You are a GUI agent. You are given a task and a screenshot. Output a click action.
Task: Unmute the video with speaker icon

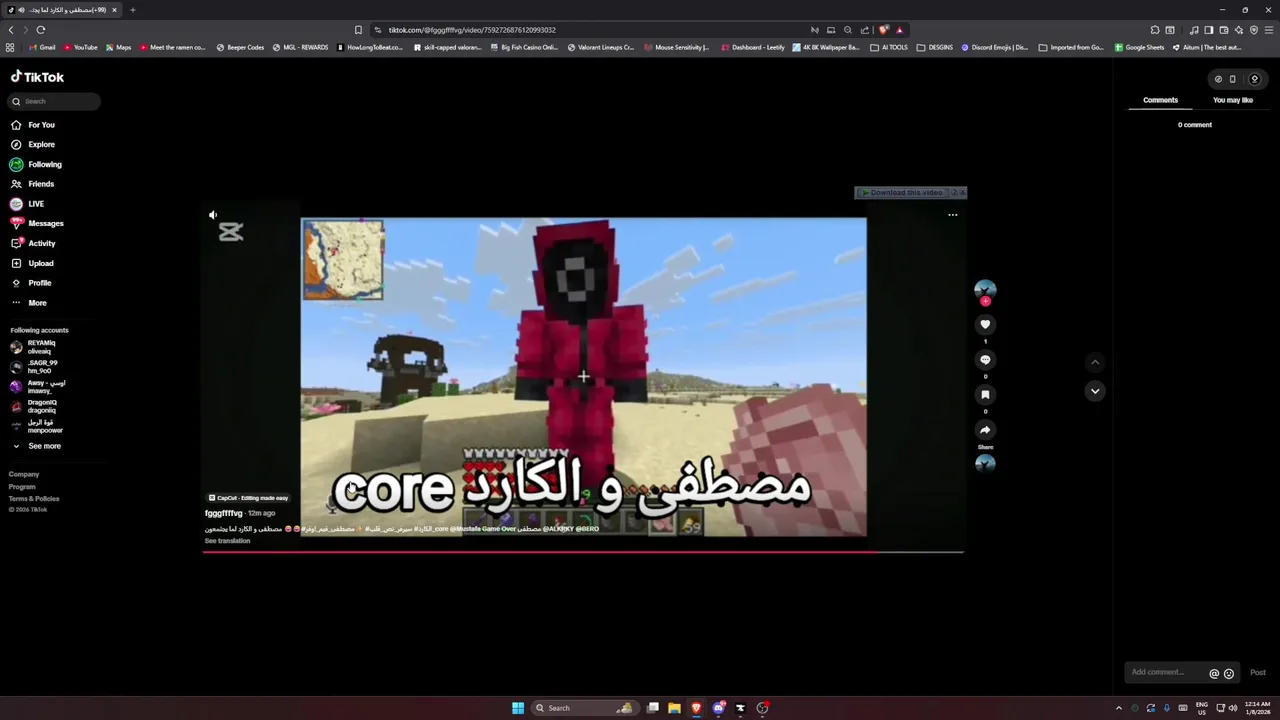[x=212, y=215]
